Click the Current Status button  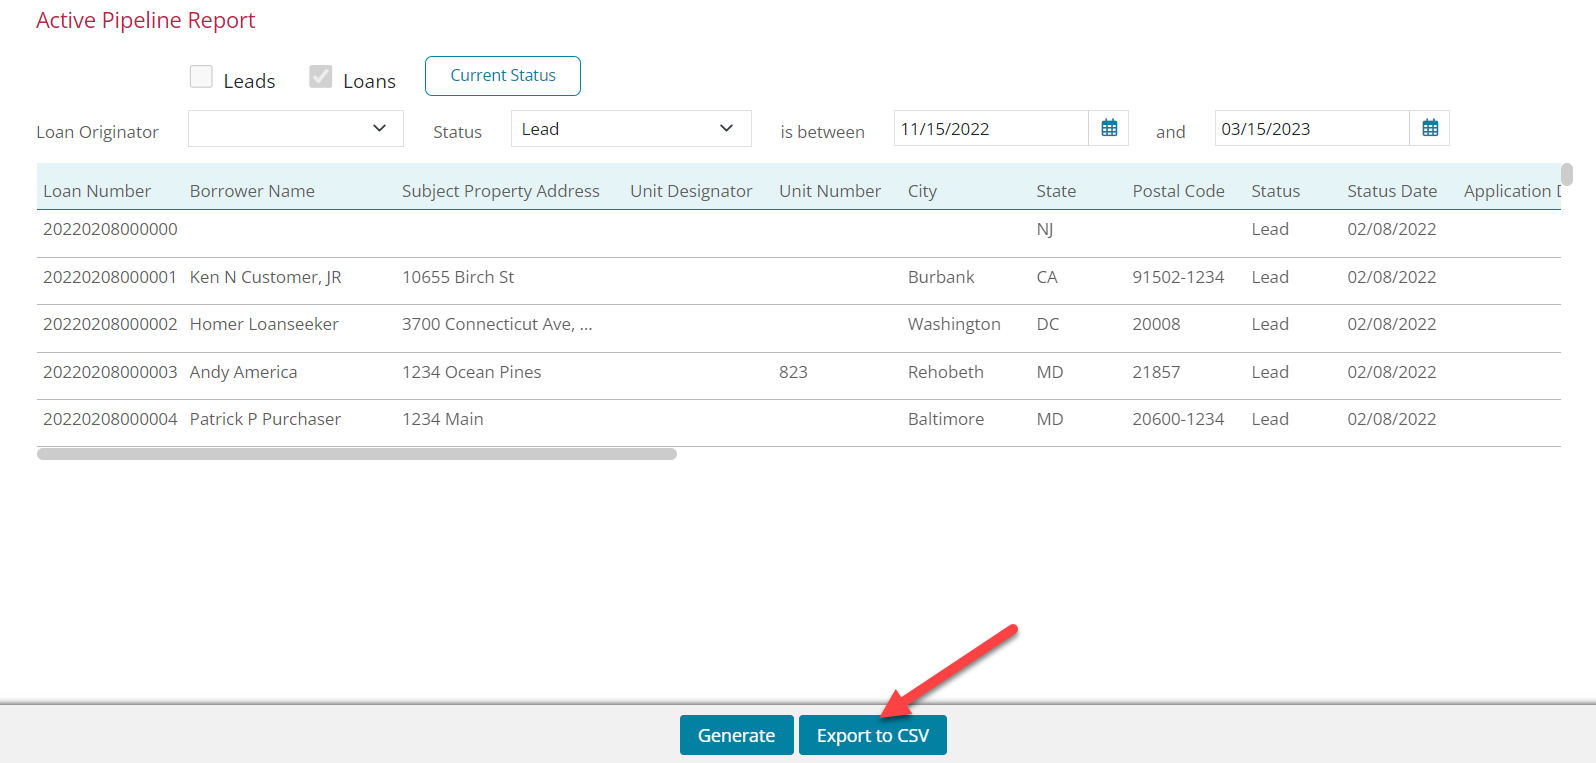click(503, 76)
